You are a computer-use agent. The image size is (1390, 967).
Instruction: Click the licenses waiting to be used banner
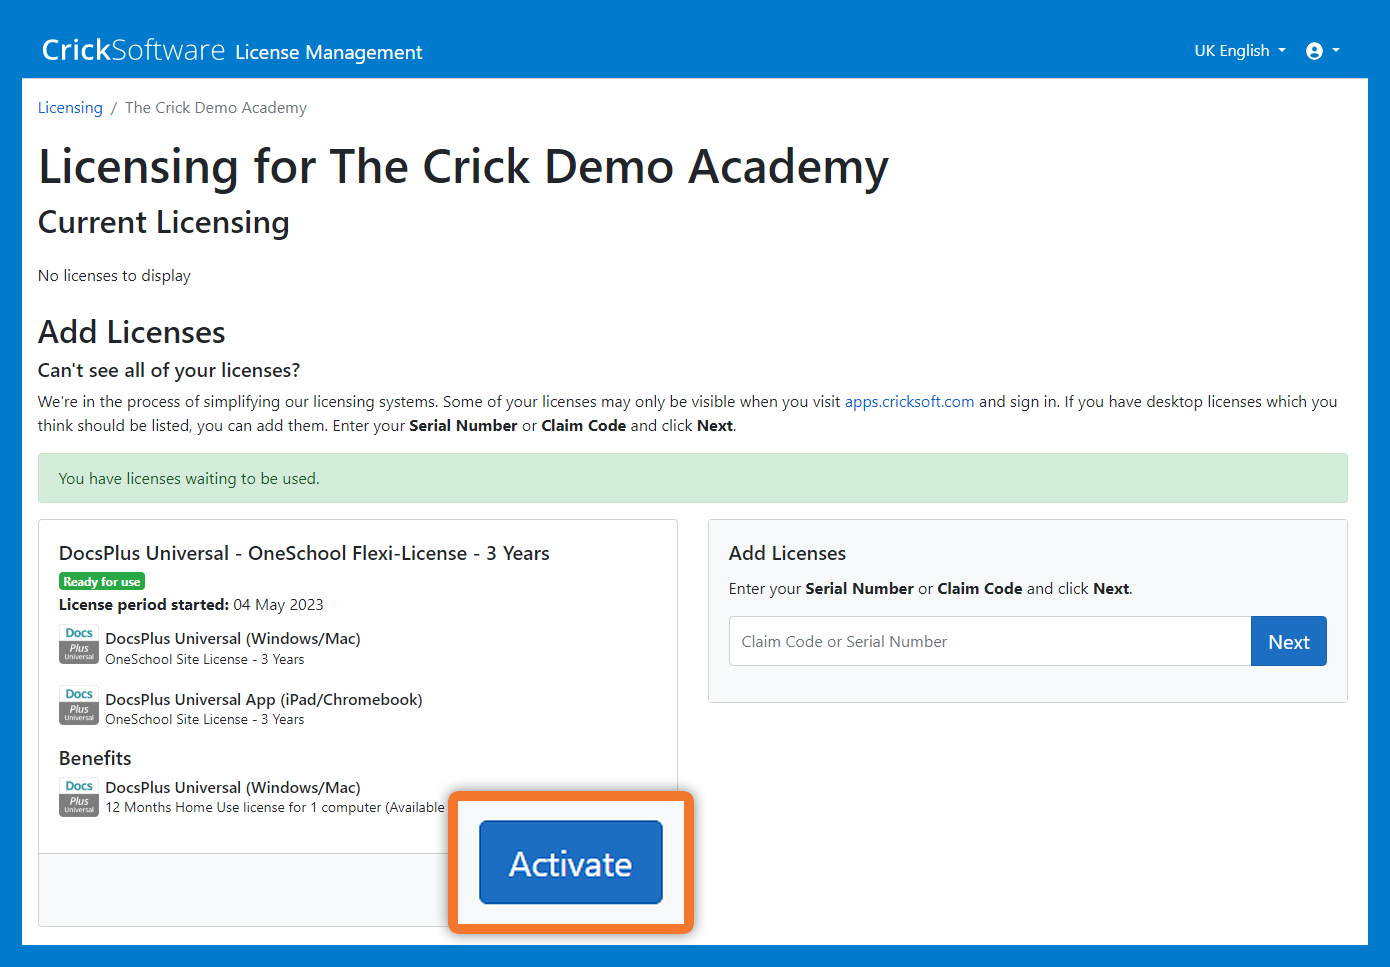[692, 479]
